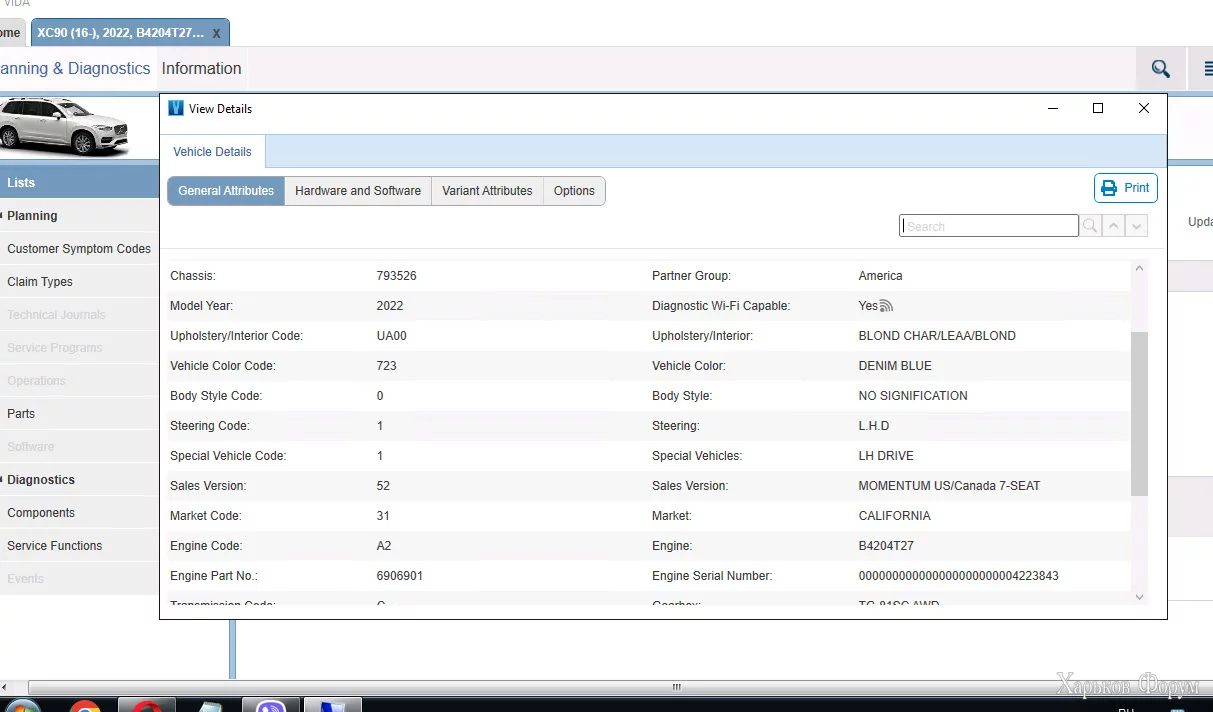
Task: Open Viber from the taskbar
Action: pyautogui.click(x=271, y=706)
